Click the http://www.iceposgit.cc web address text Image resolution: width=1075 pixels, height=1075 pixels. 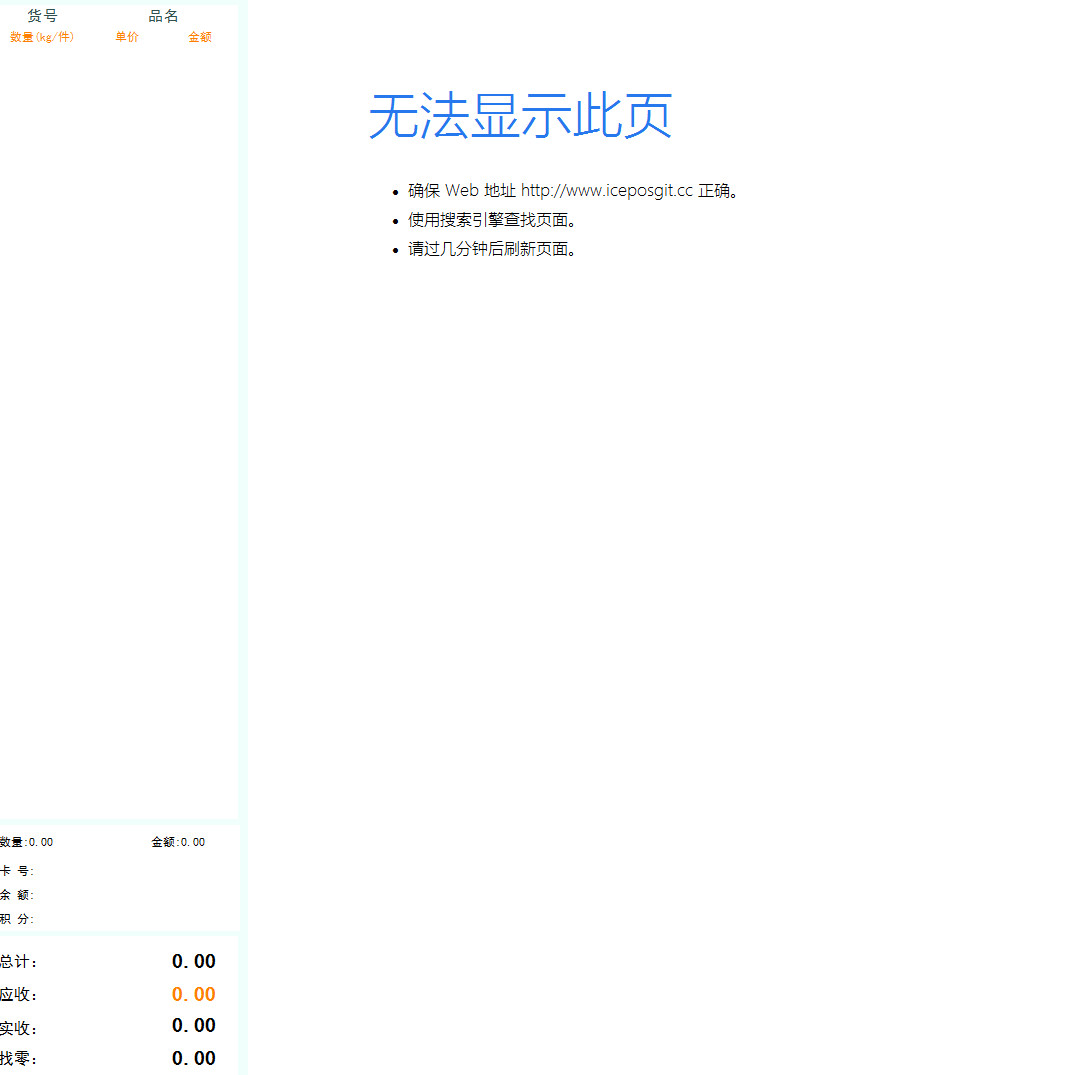click(606, 191)
